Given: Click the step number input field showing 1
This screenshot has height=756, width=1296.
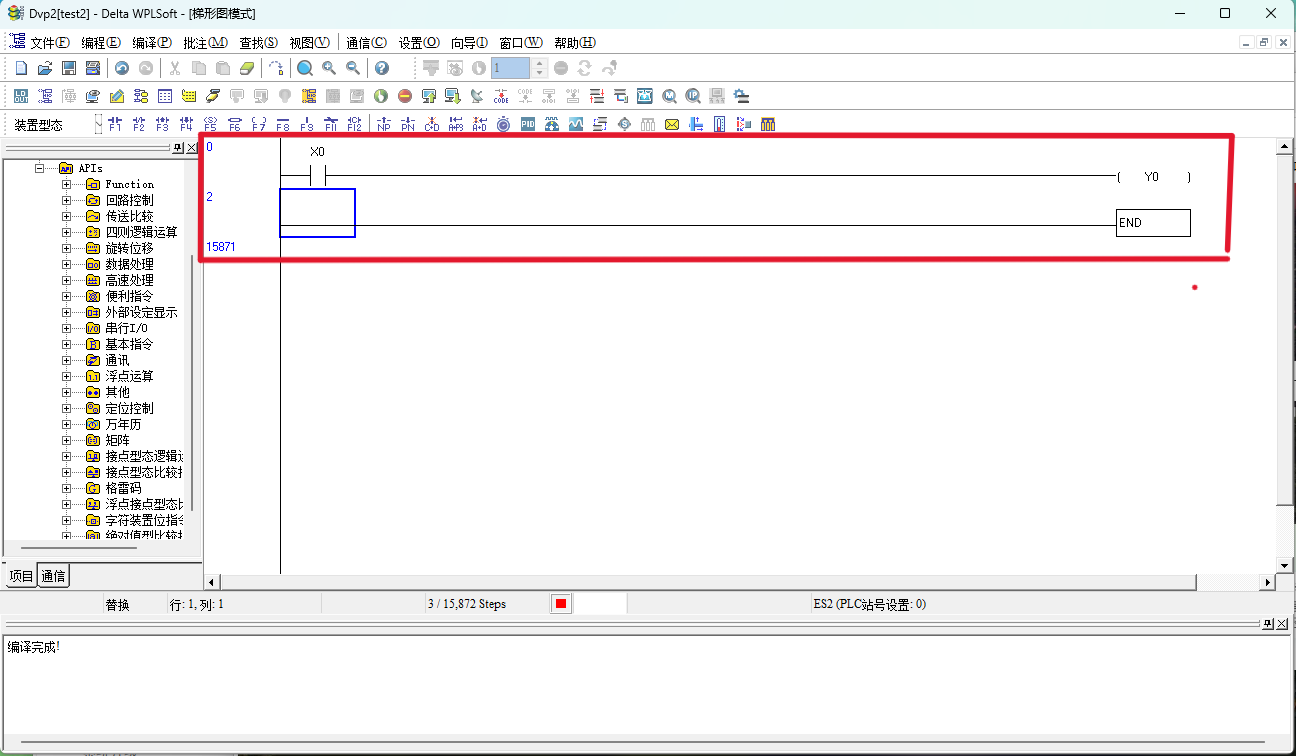Looking at the screenshot, I should 511,68.
